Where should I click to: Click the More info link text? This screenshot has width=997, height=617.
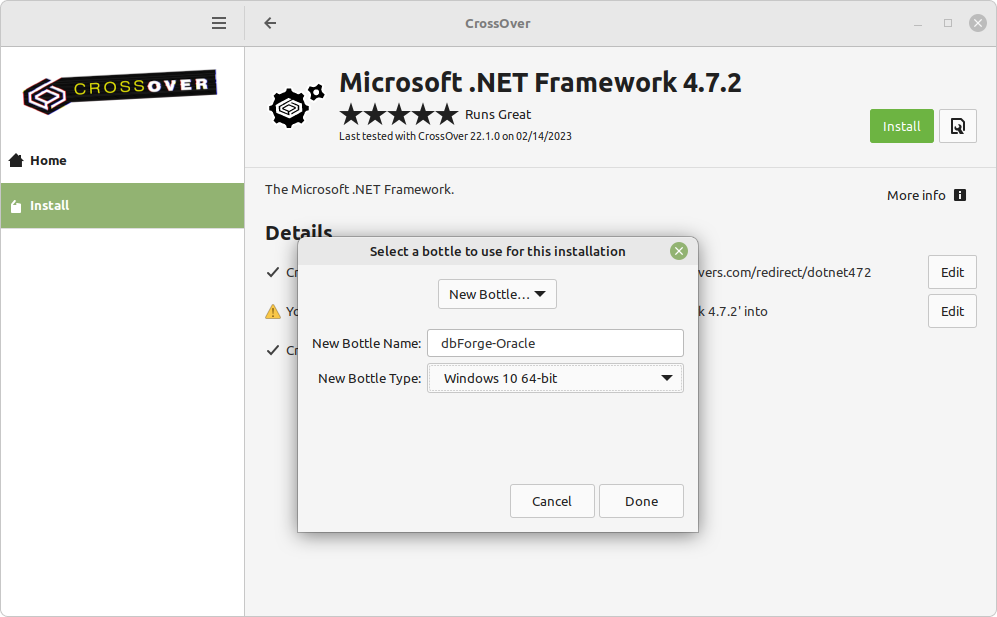916,195
